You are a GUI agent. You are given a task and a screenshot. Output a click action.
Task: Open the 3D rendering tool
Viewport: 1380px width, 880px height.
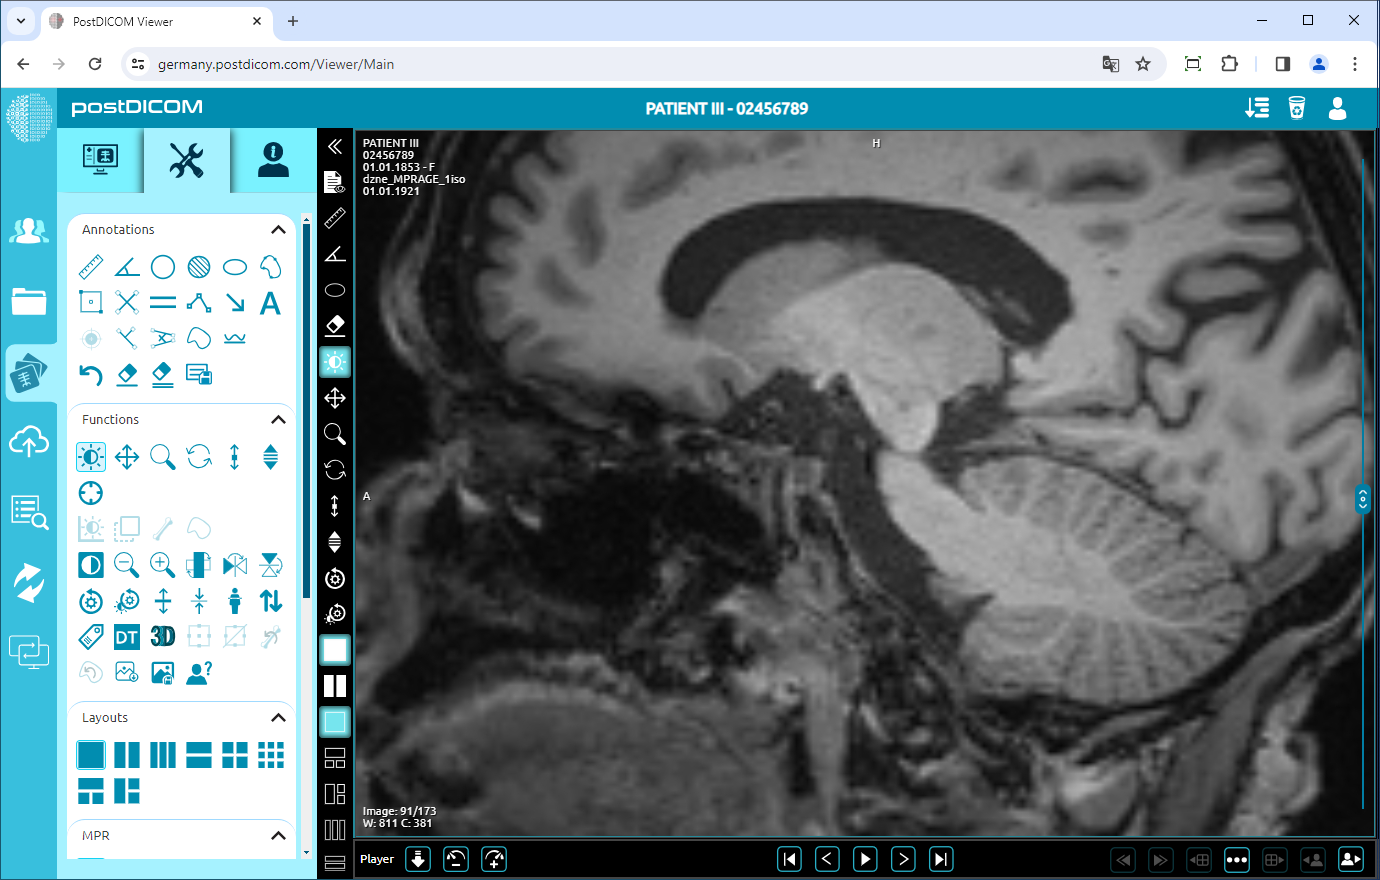162,635
